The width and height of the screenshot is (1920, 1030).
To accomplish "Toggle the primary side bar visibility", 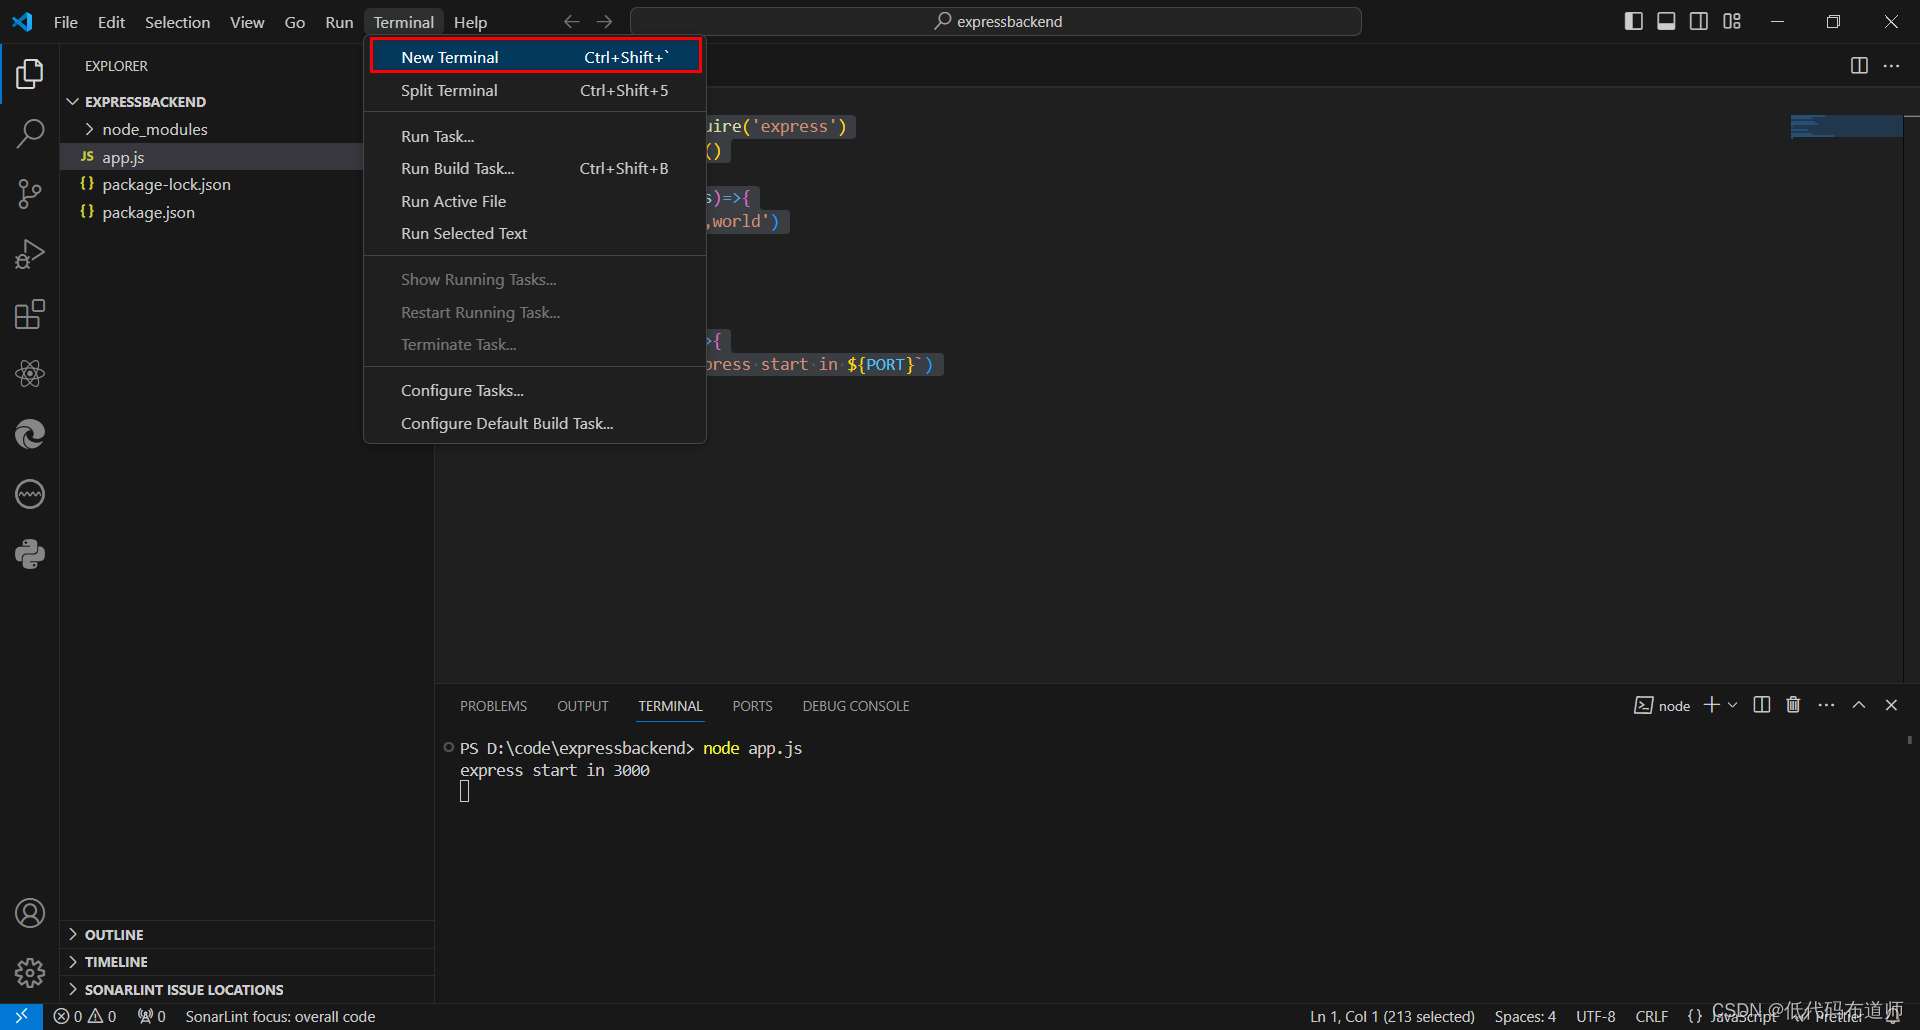I will click(1634, 21).
